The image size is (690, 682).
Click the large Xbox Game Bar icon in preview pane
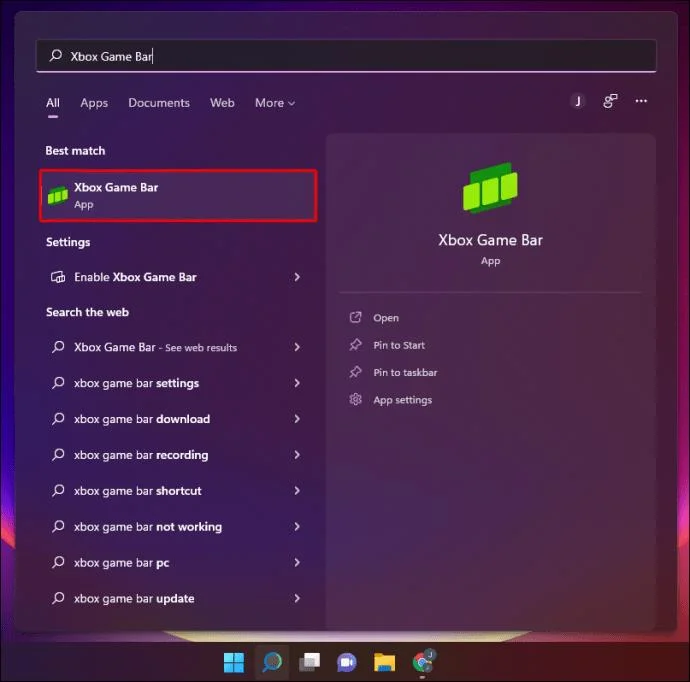pyautogui.click(x=490, y=188)
